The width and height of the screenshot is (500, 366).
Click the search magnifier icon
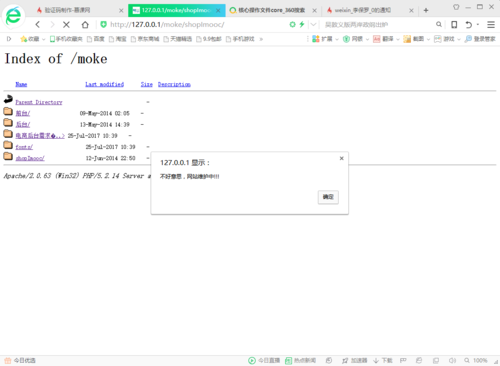click(x=439, y=24)
